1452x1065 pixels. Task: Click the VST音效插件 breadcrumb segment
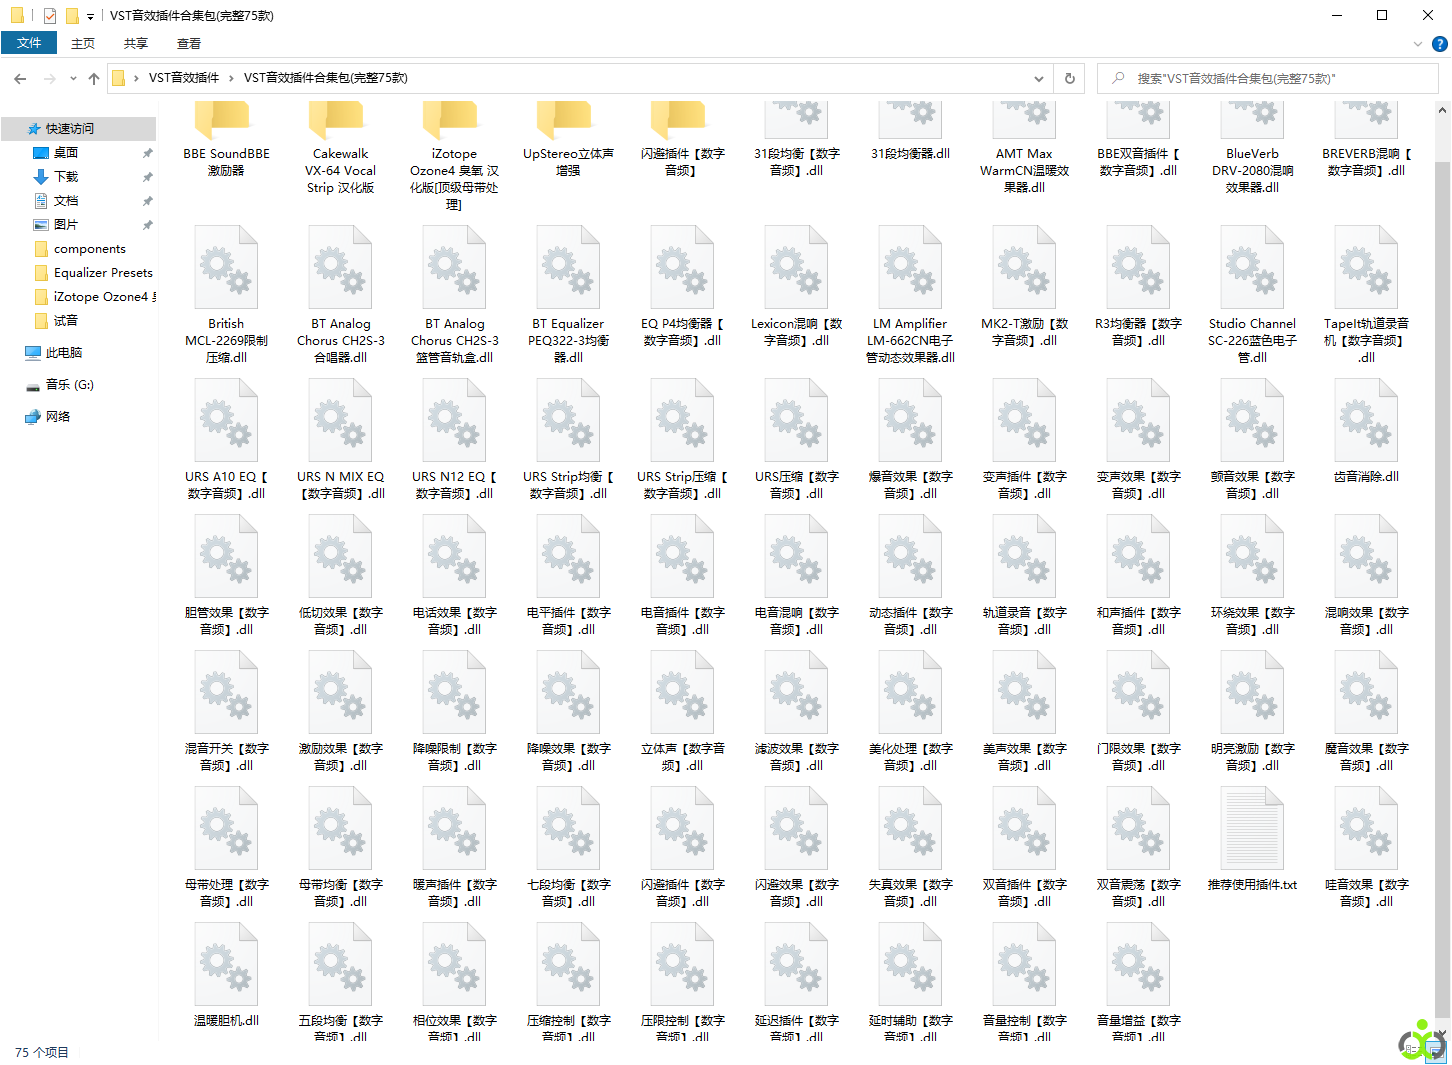(184, 78)
